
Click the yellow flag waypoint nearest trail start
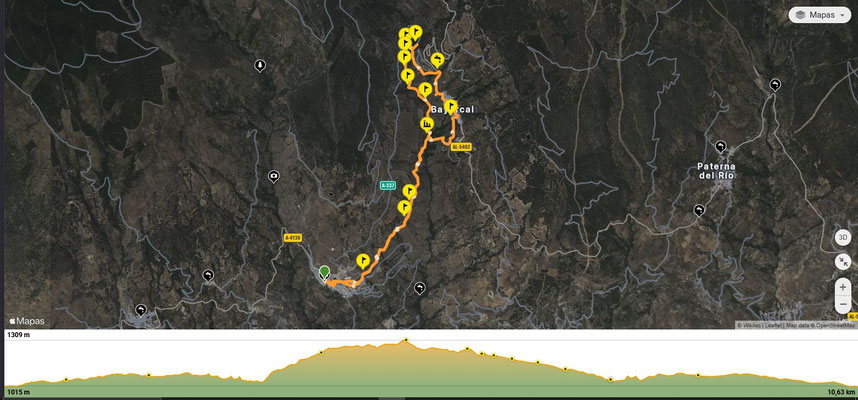(x=363, y=260)
